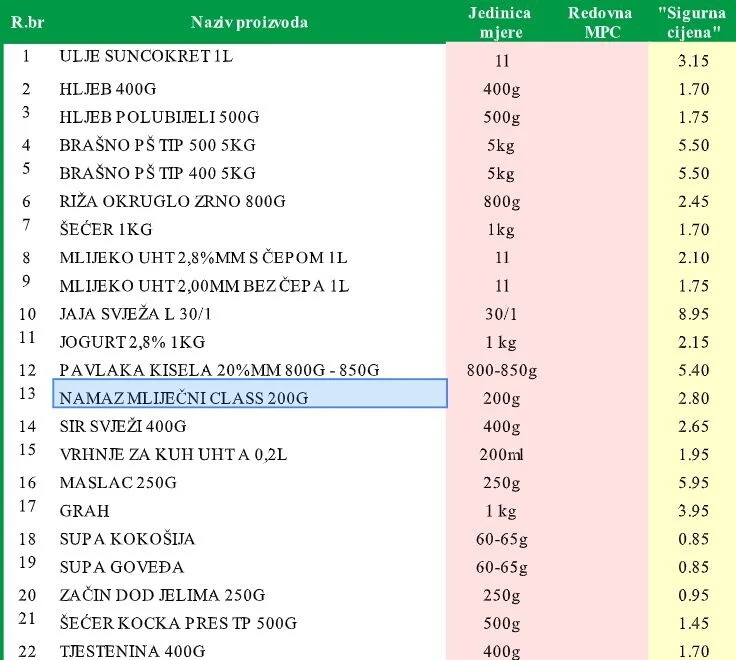736x660 pixels.
Task: Select the HLJEB POLUBIJELI 500G cell
Action: pos(249,116)
